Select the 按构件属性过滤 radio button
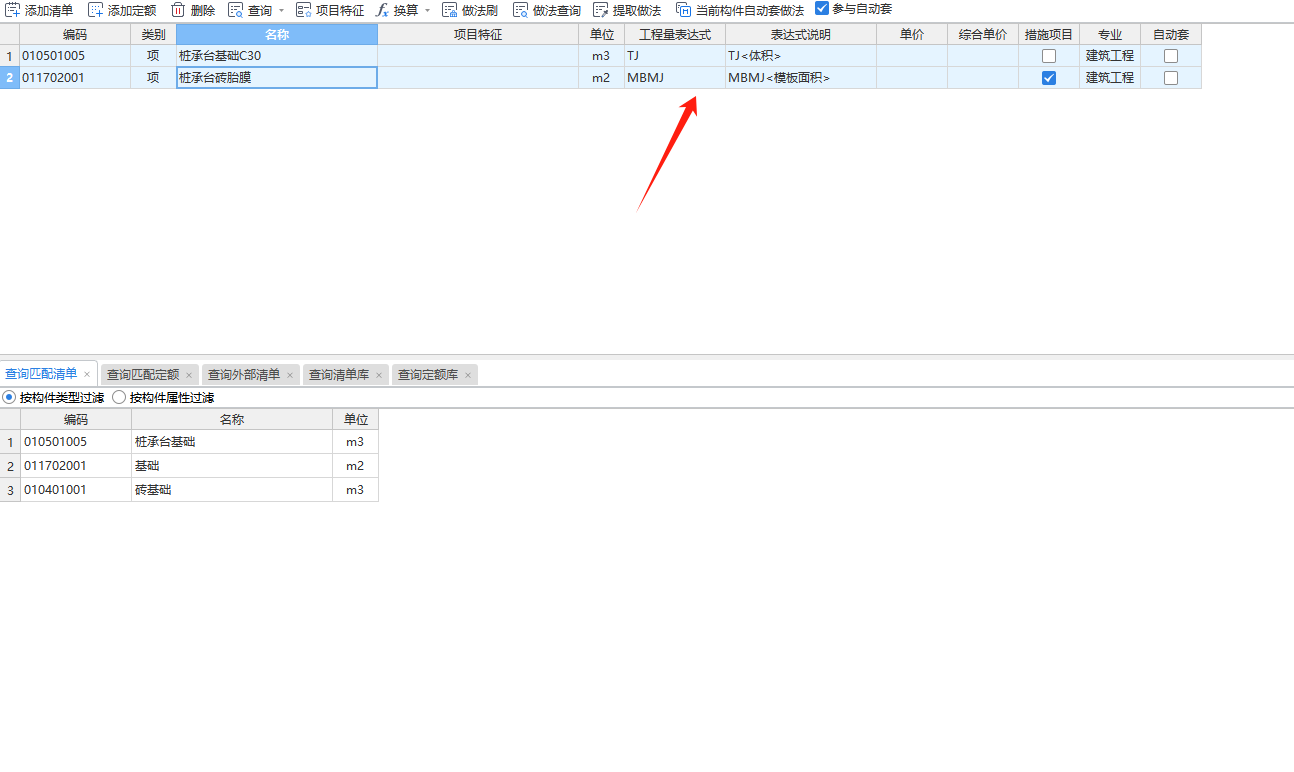This screenshot has height=772, width=1294. tap(119, 398)
